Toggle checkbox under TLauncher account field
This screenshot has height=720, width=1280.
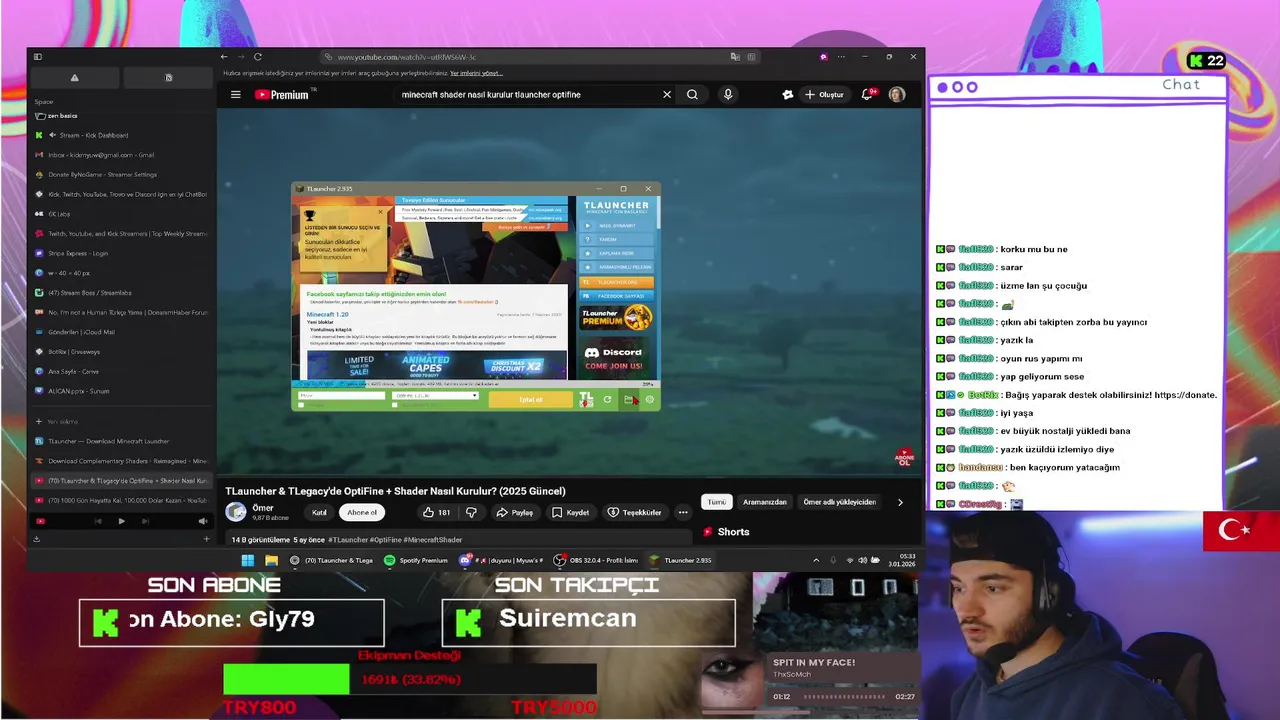(301, 405)
